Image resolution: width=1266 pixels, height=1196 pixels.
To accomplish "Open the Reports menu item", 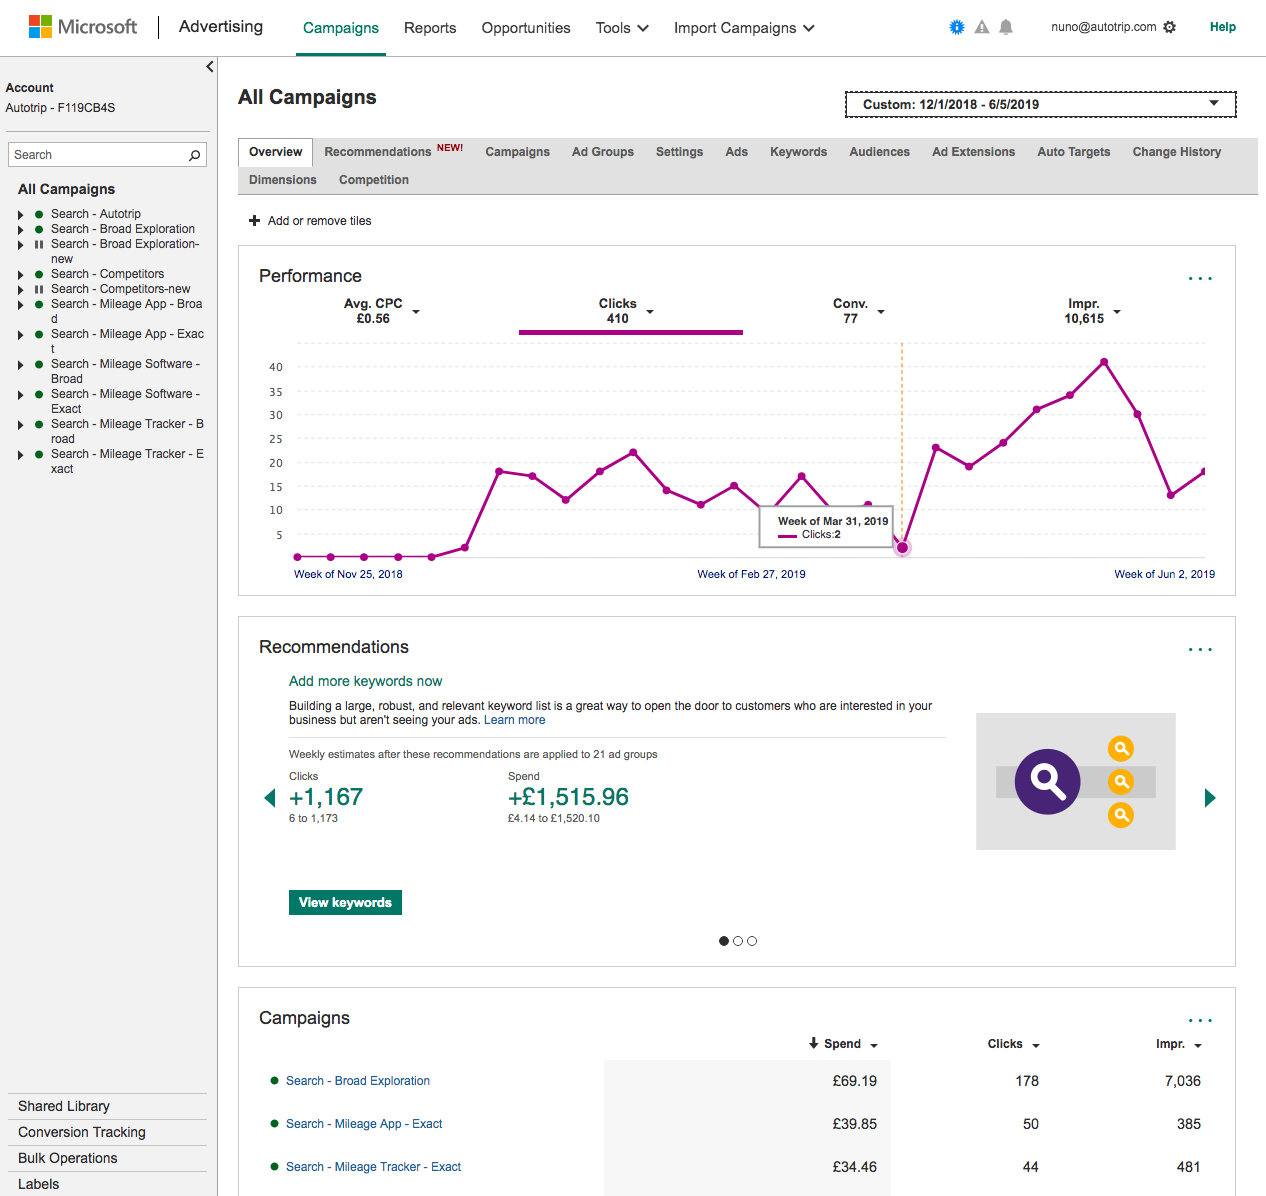I will (x=430, y=28).
